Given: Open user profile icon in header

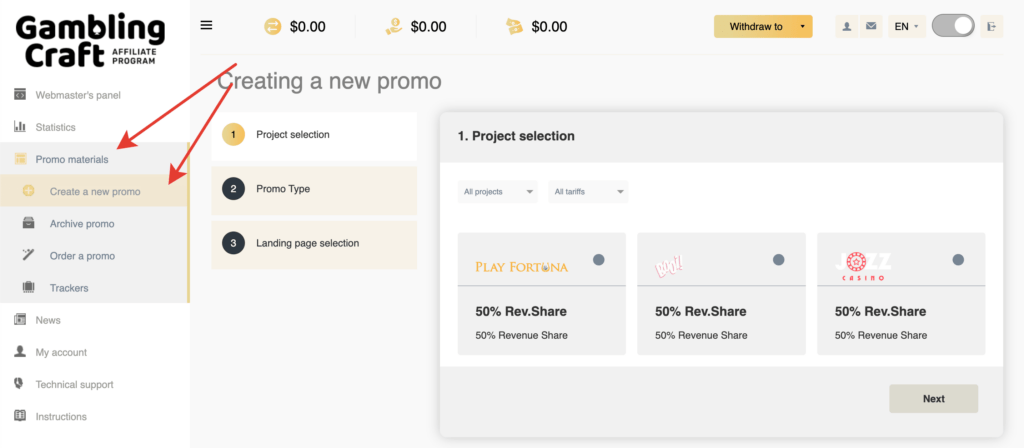Looking at the screenshot, I should (x=847, y=27).
